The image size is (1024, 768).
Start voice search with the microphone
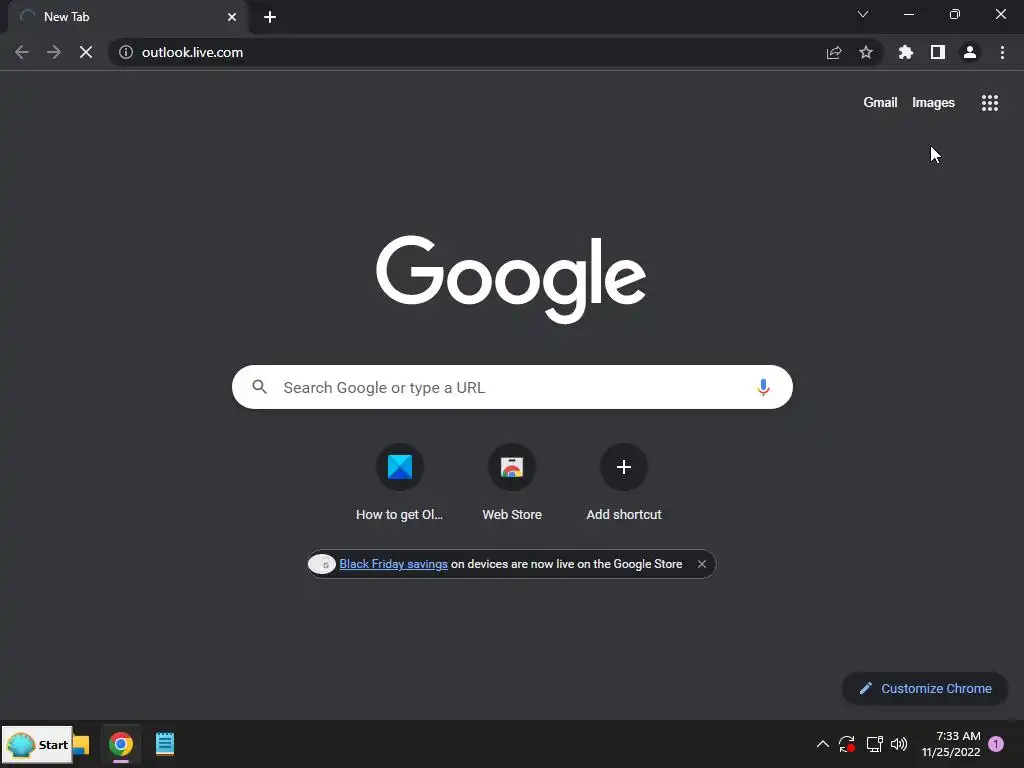pyautogui.click(x=763, y=387)
